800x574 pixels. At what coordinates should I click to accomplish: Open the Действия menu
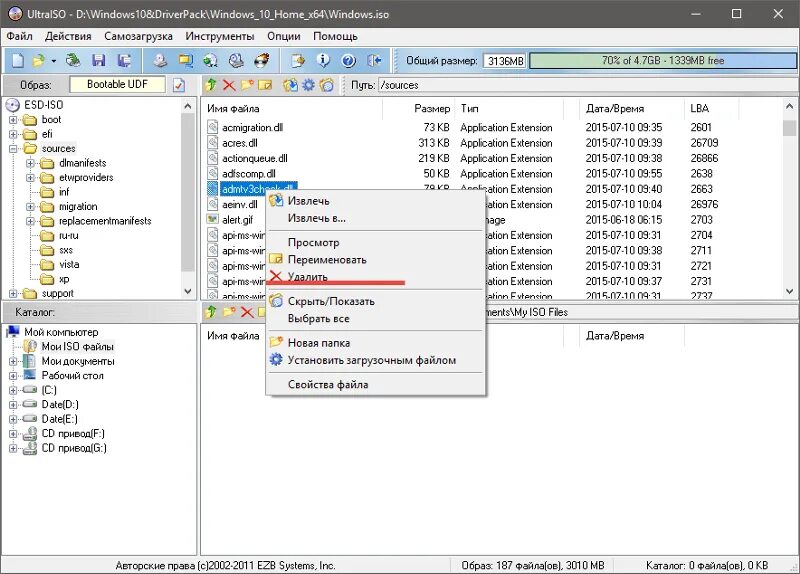coord(68,36)
